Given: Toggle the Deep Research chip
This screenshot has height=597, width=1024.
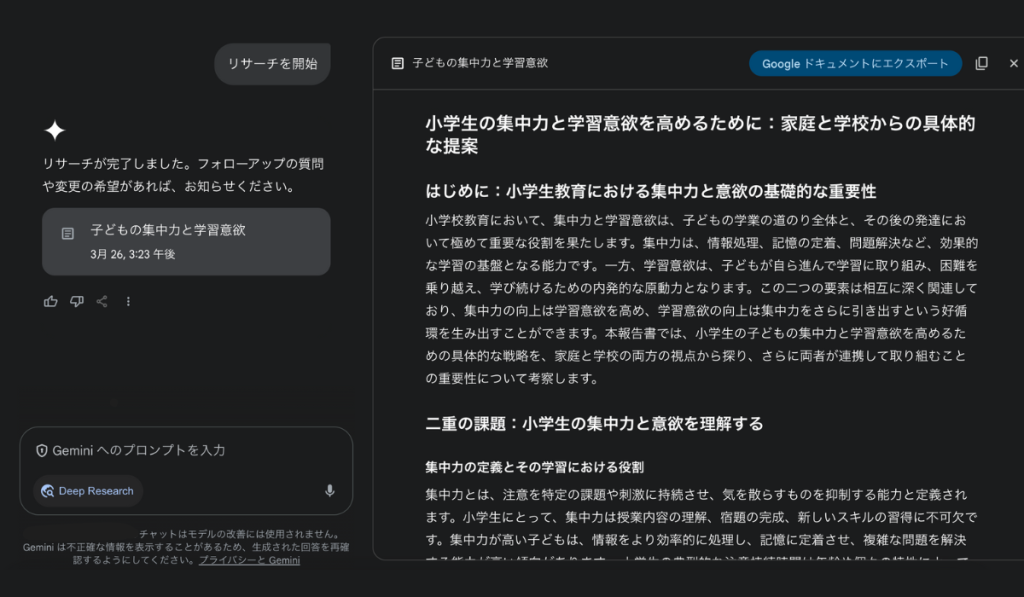Looking at the screenshot, I should coord(87,491).
